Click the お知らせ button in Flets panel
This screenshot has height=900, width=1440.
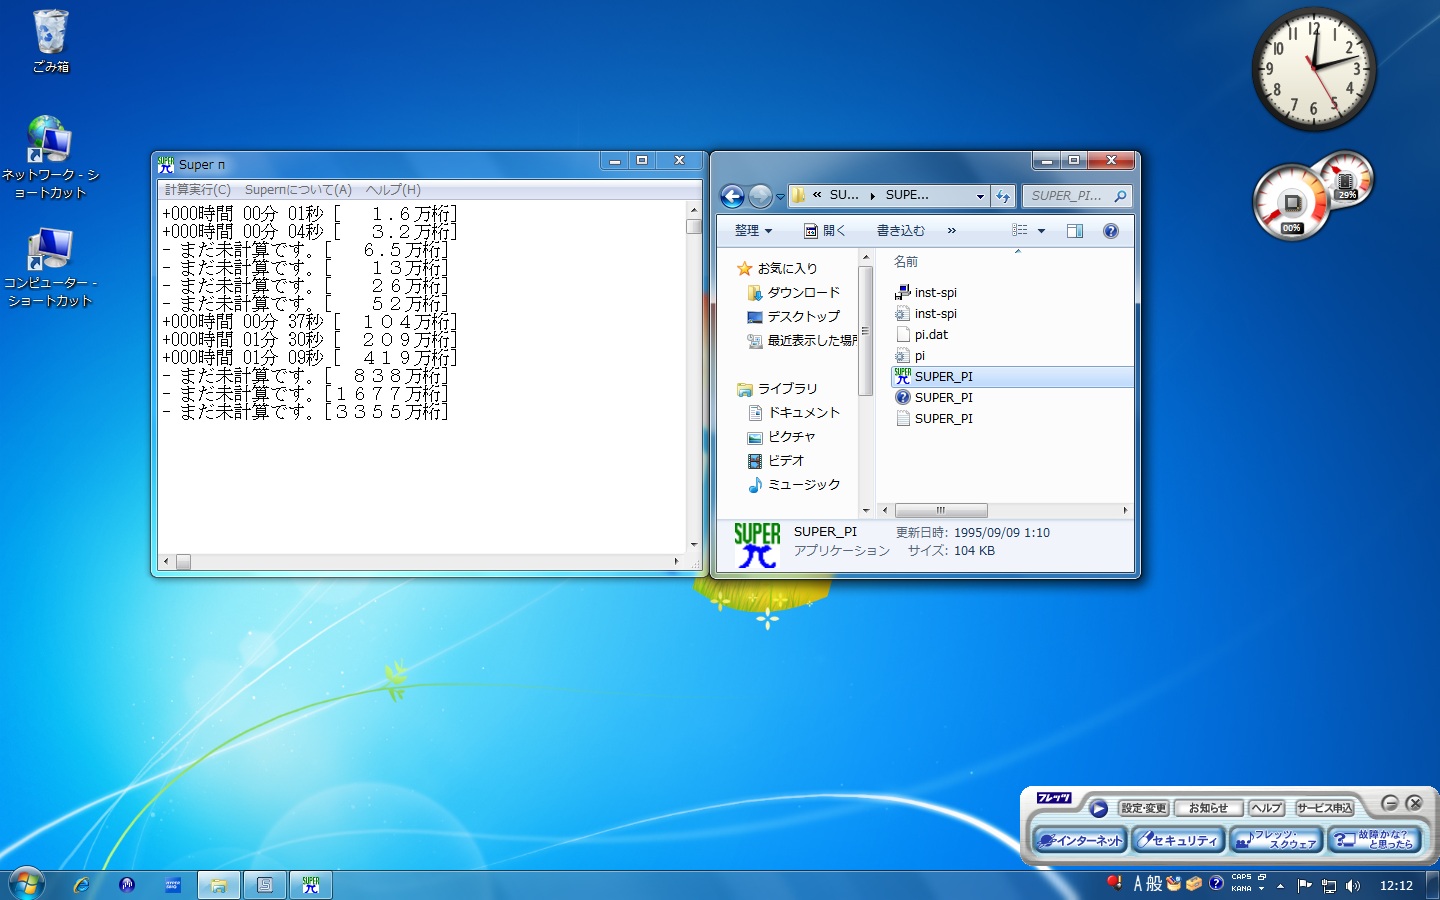click(x=1208, y=808)
